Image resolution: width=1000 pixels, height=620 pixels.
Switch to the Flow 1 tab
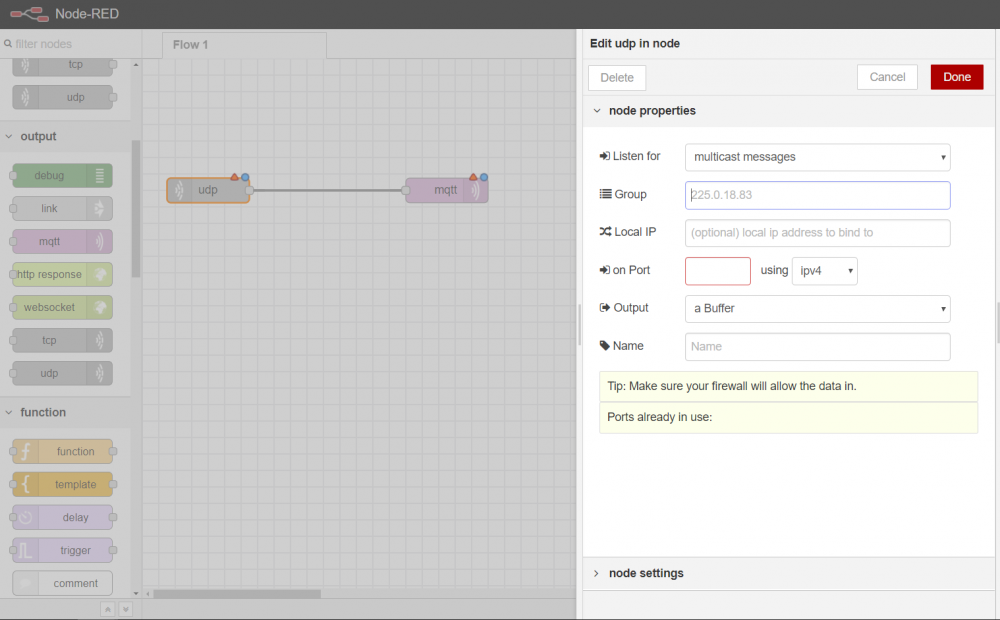(191, 45)
